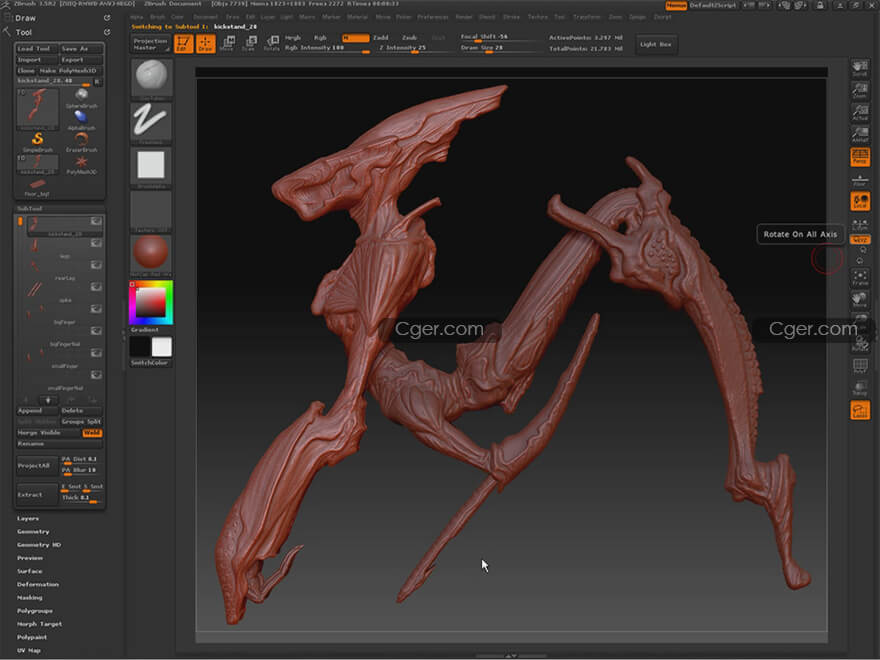Expand the Morph Target section
The width and height of the screenshot is (880, 660).
(39, 624)
